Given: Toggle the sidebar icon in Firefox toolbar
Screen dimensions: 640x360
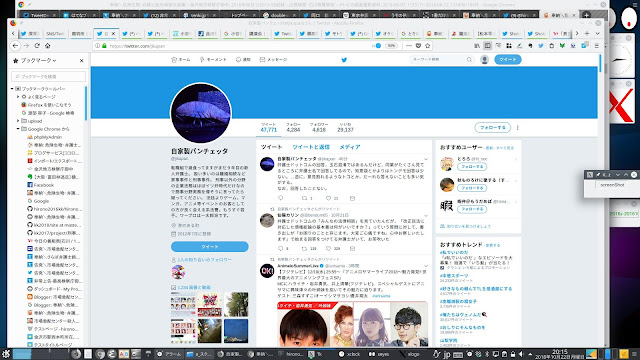Looking at the screenshot, I should (488, 46).
